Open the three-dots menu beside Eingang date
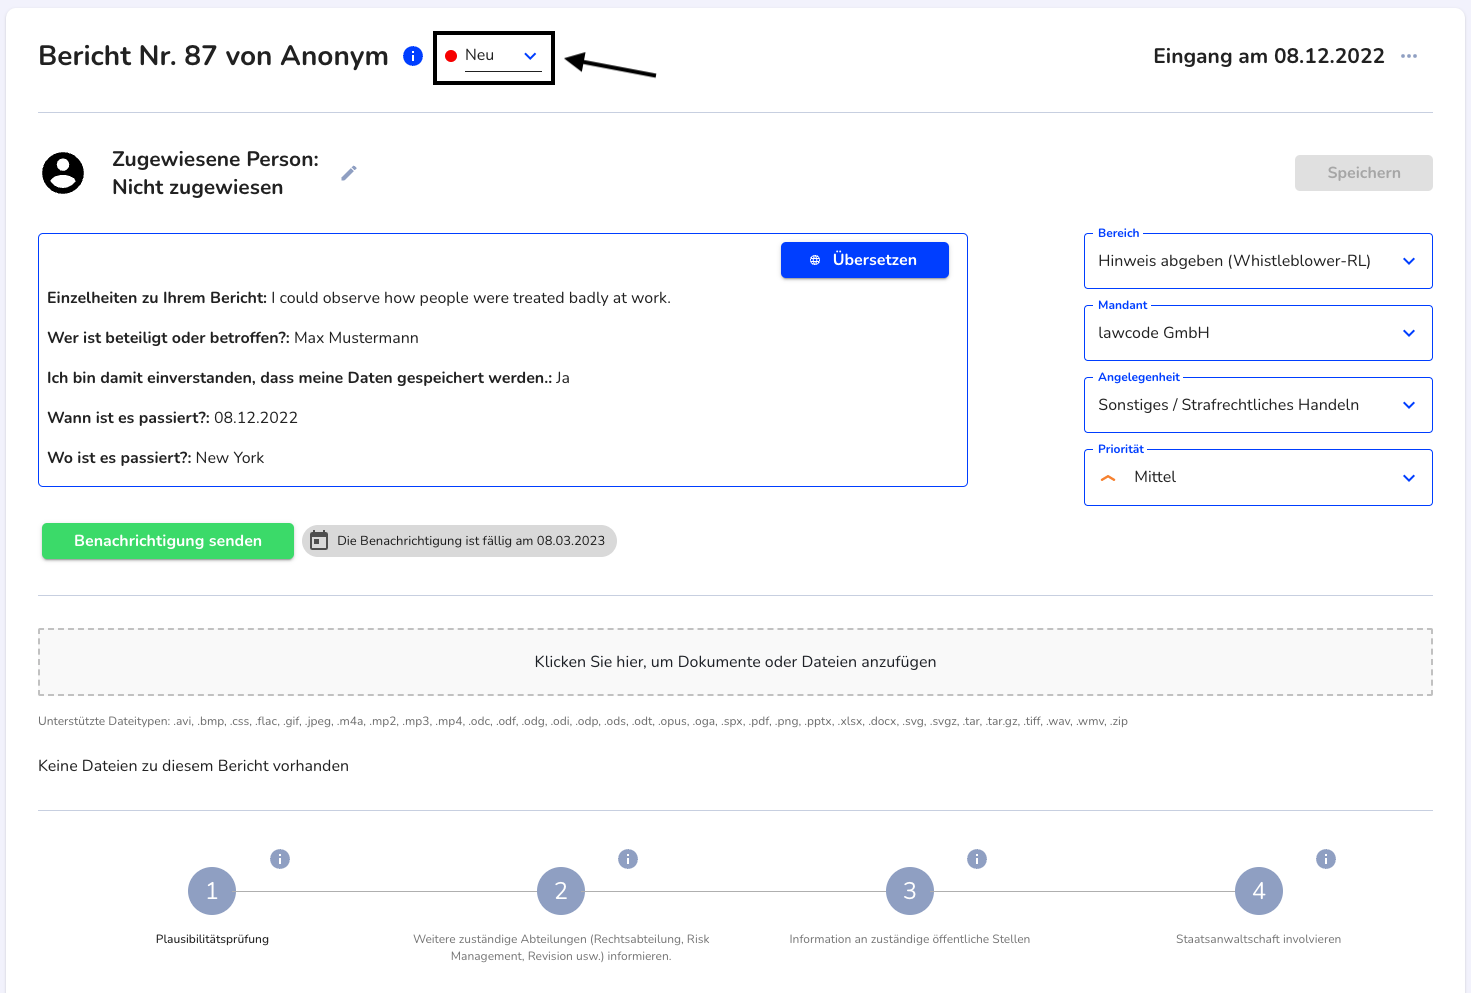Screen dimensions: 1471x993 pyautogui.click(x=1409, y=56)
